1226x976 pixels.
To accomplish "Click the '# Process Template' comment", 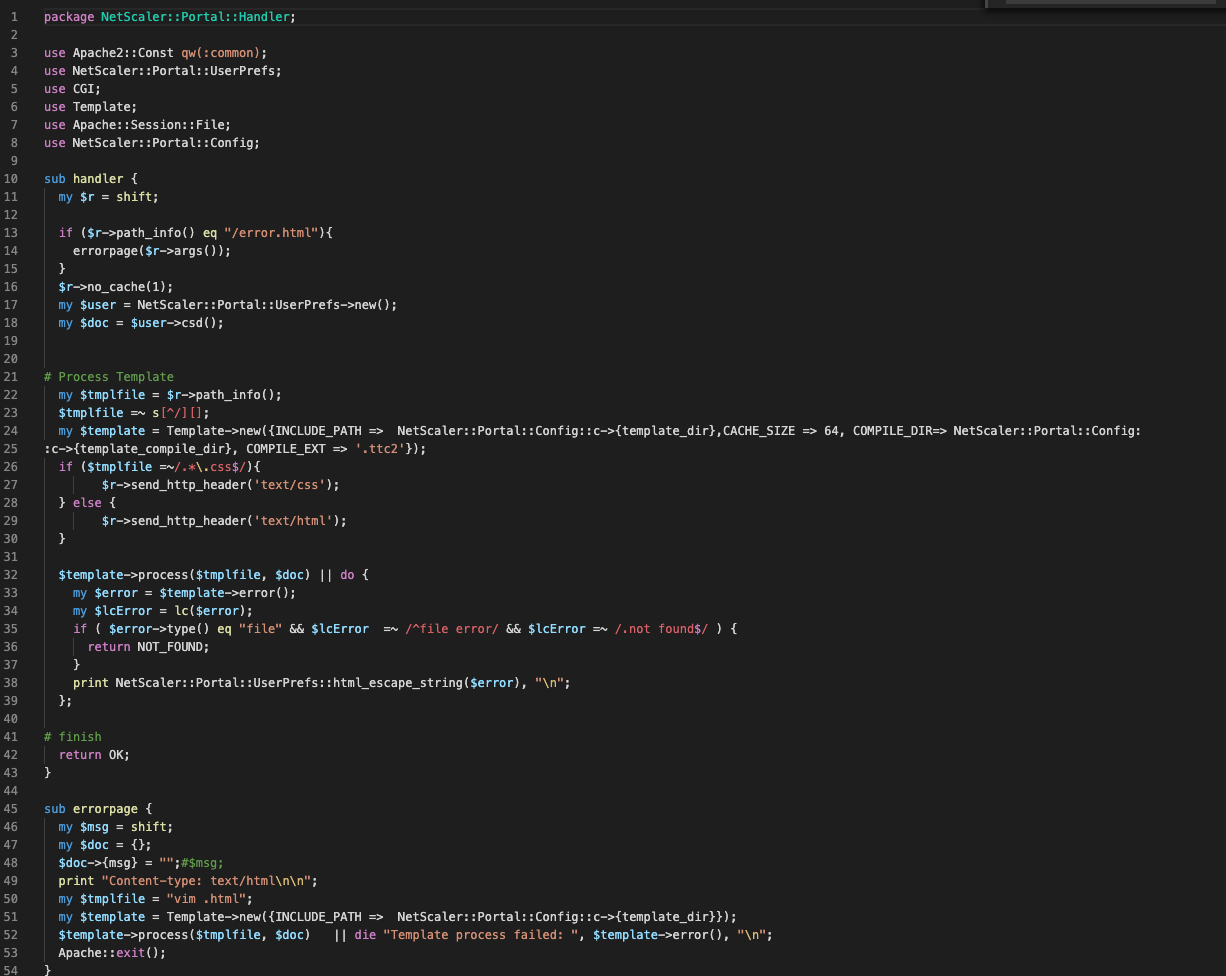I will pyautogui.click(x=109, y=377).
